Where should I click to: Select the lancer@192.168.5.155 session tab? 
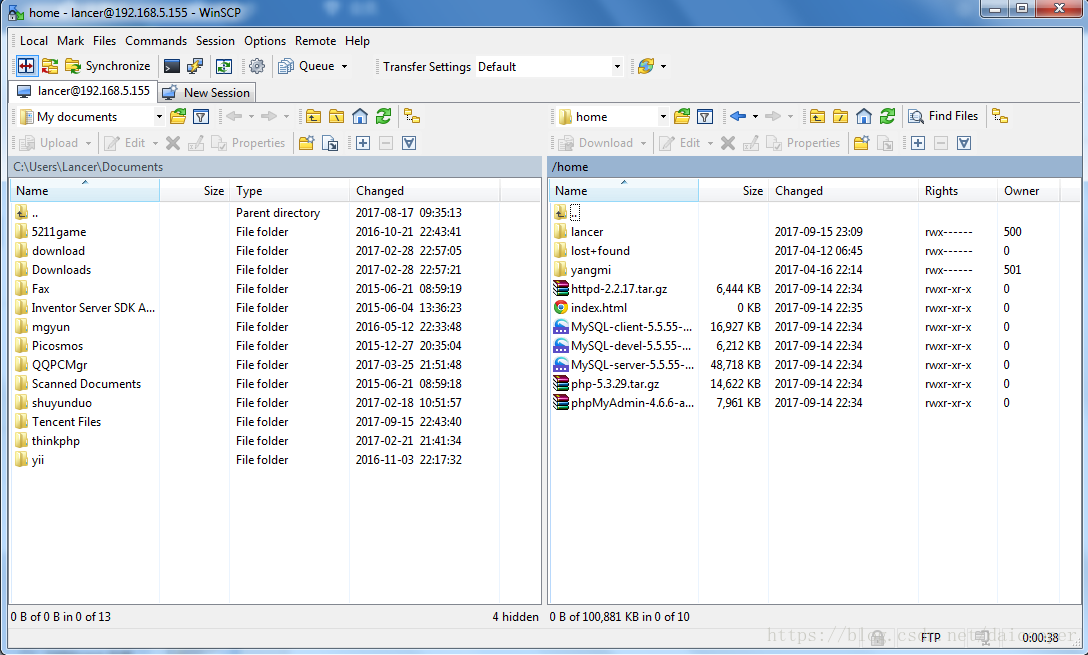click(x=83, y=91)
